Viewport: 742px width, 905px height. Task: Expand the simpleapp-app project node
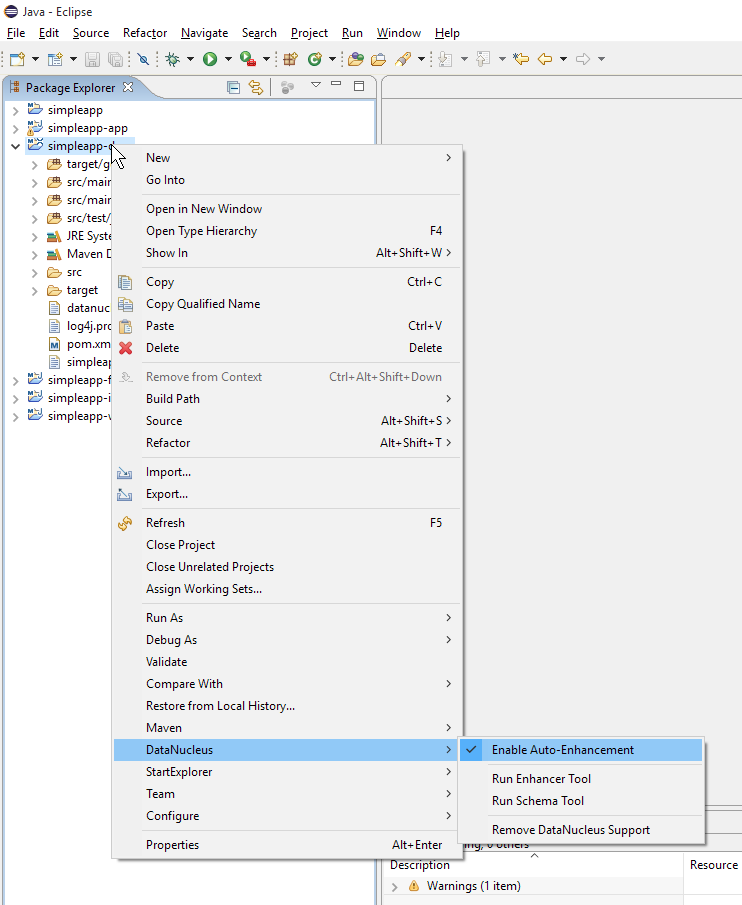pyautogui.click(x=16, y=128)
